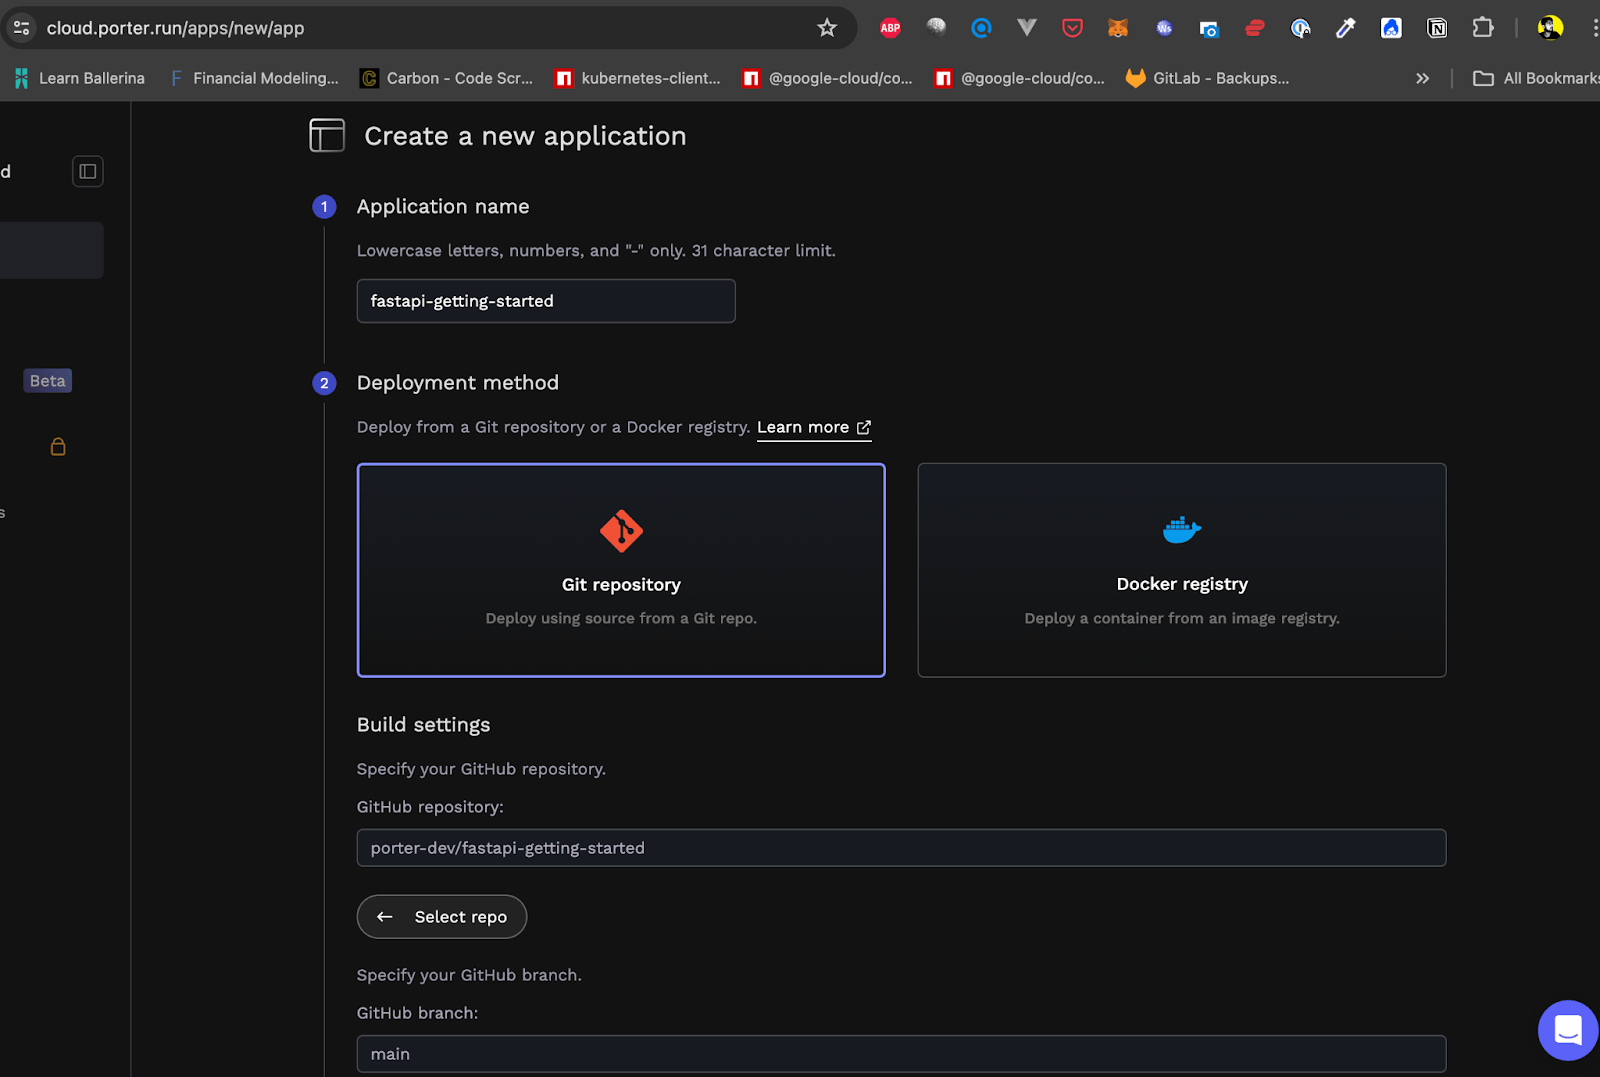The height and width of the screenshot is (1077, 1600).
Task: Click "Specify your GitHub branch." text
Action: (469, 975)
